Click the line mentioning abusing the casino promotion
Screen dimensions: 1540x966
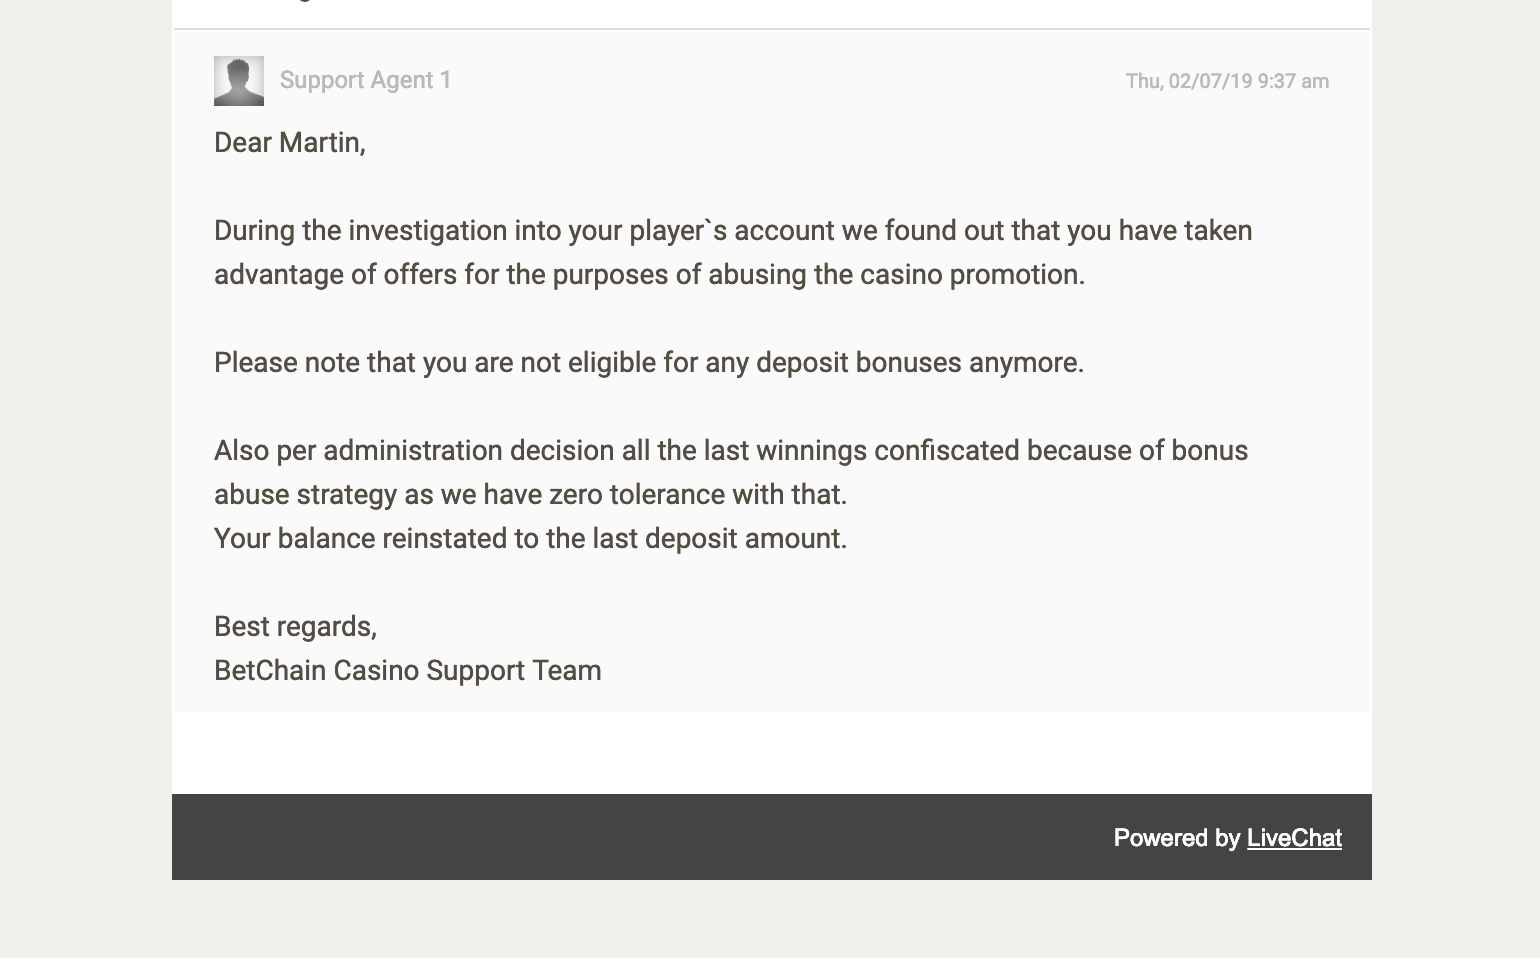649,275
